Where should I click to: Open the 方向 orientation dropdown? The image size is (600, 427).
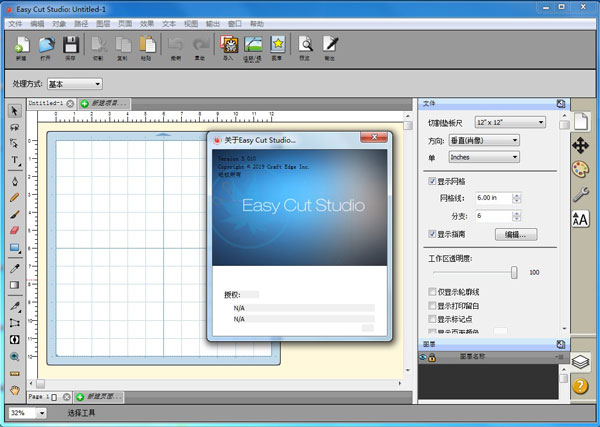pyautogui.click(x=484, y=140)
